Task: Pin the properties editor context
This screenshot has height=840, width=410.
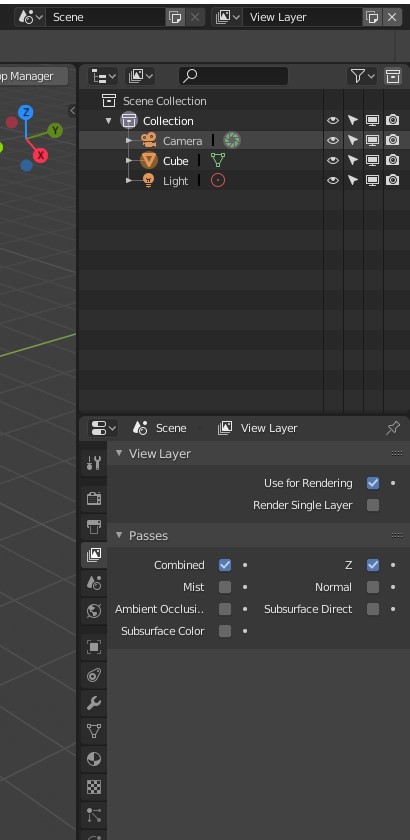Action: 393,428
